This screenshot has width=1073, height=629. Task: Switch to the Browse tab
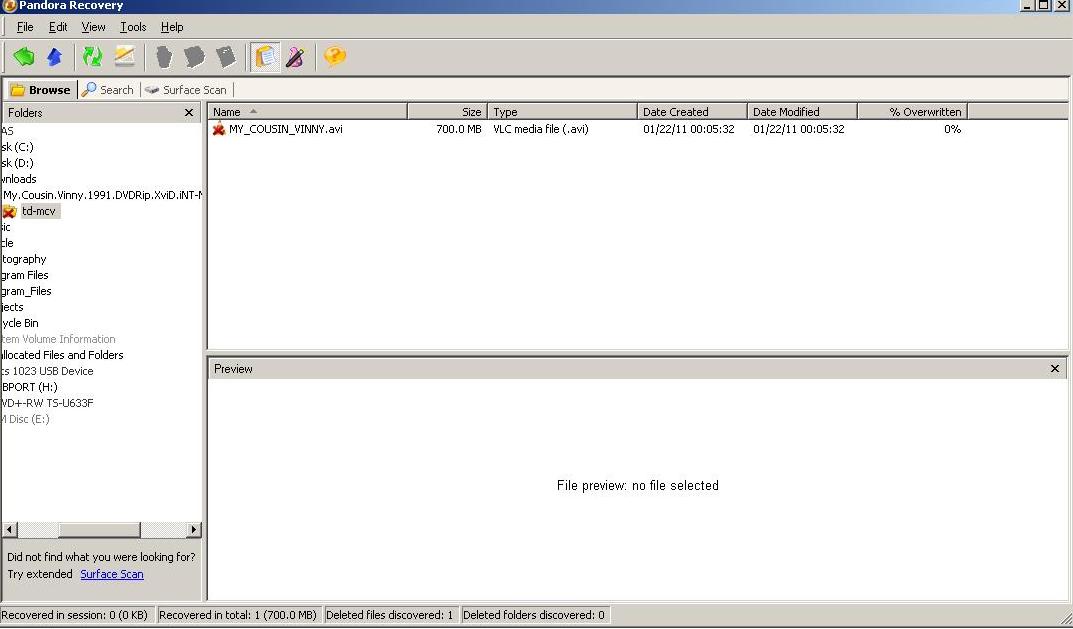41,90
